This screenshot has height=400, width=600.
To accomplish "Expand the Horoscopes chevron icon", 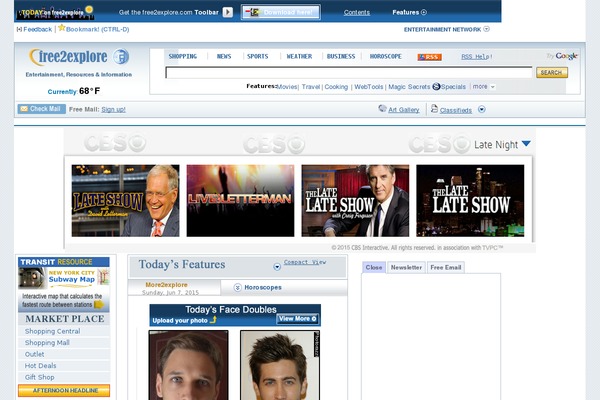I will point(238,287).
